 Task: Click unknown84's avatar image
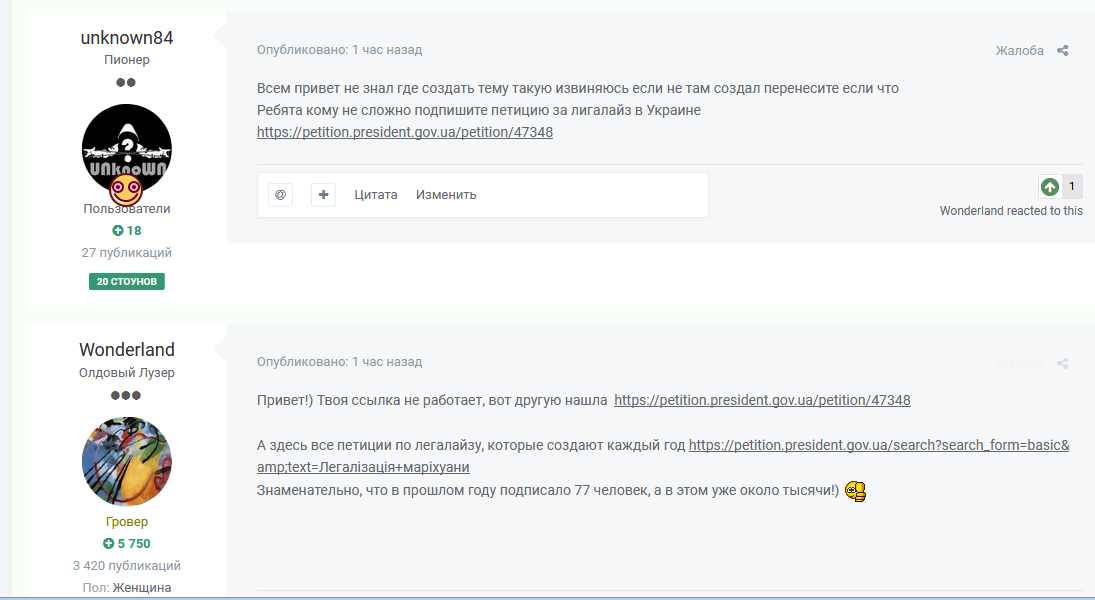coord(126,149)
